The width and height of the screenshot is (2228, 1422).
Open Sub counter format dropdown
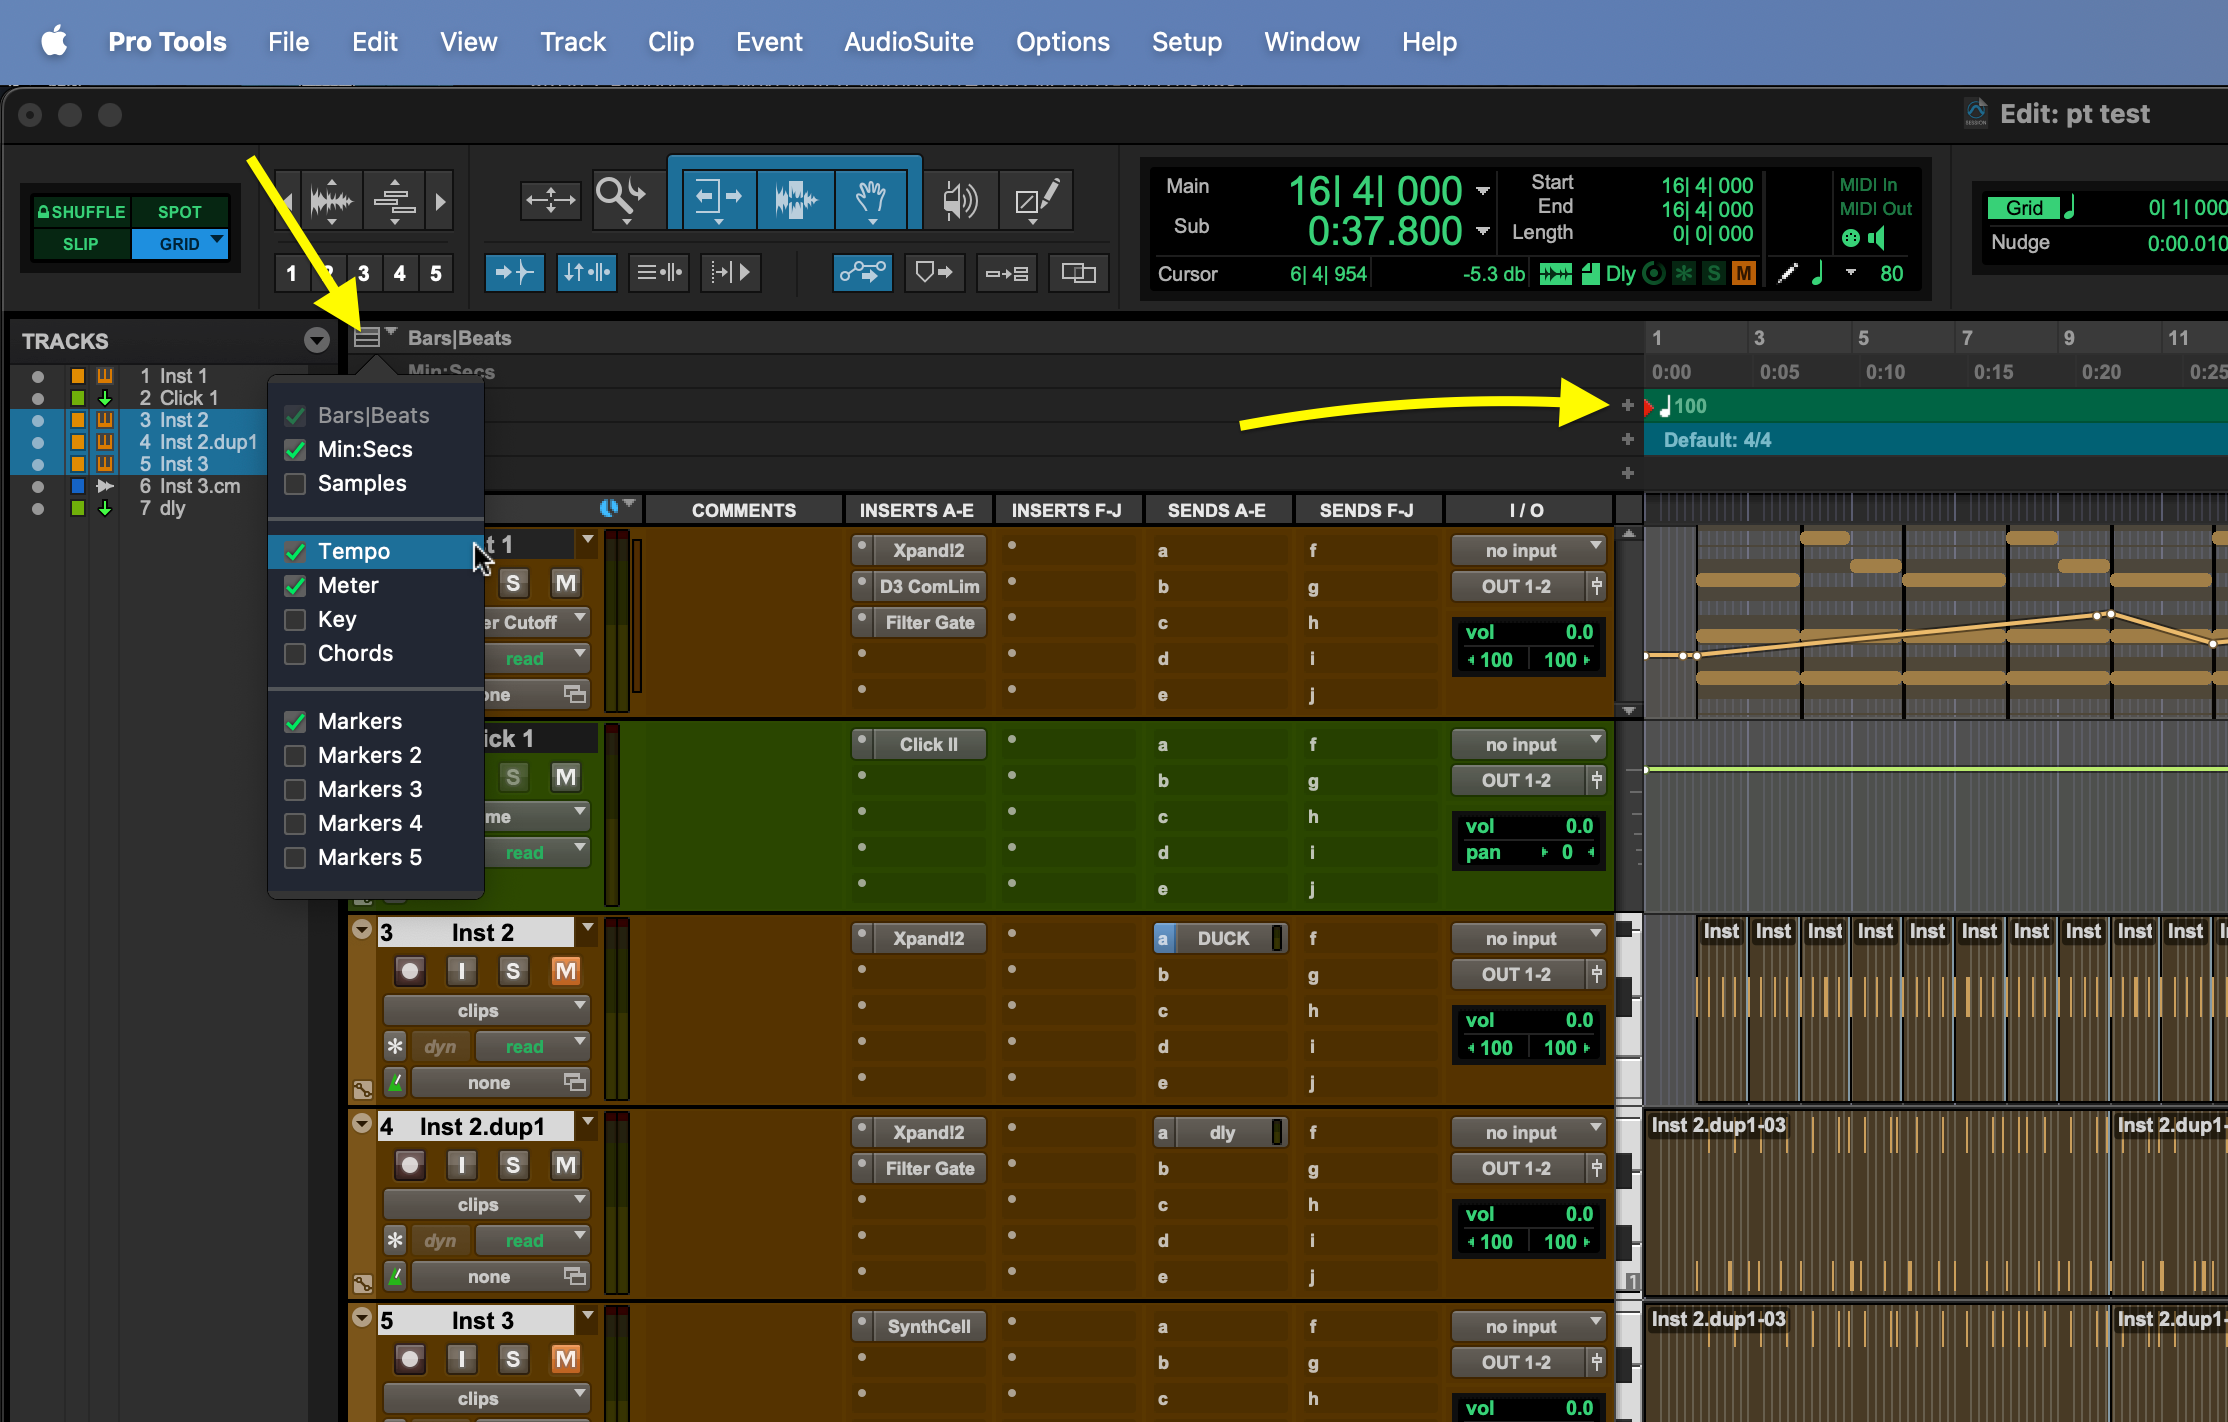pos(1483,231)
